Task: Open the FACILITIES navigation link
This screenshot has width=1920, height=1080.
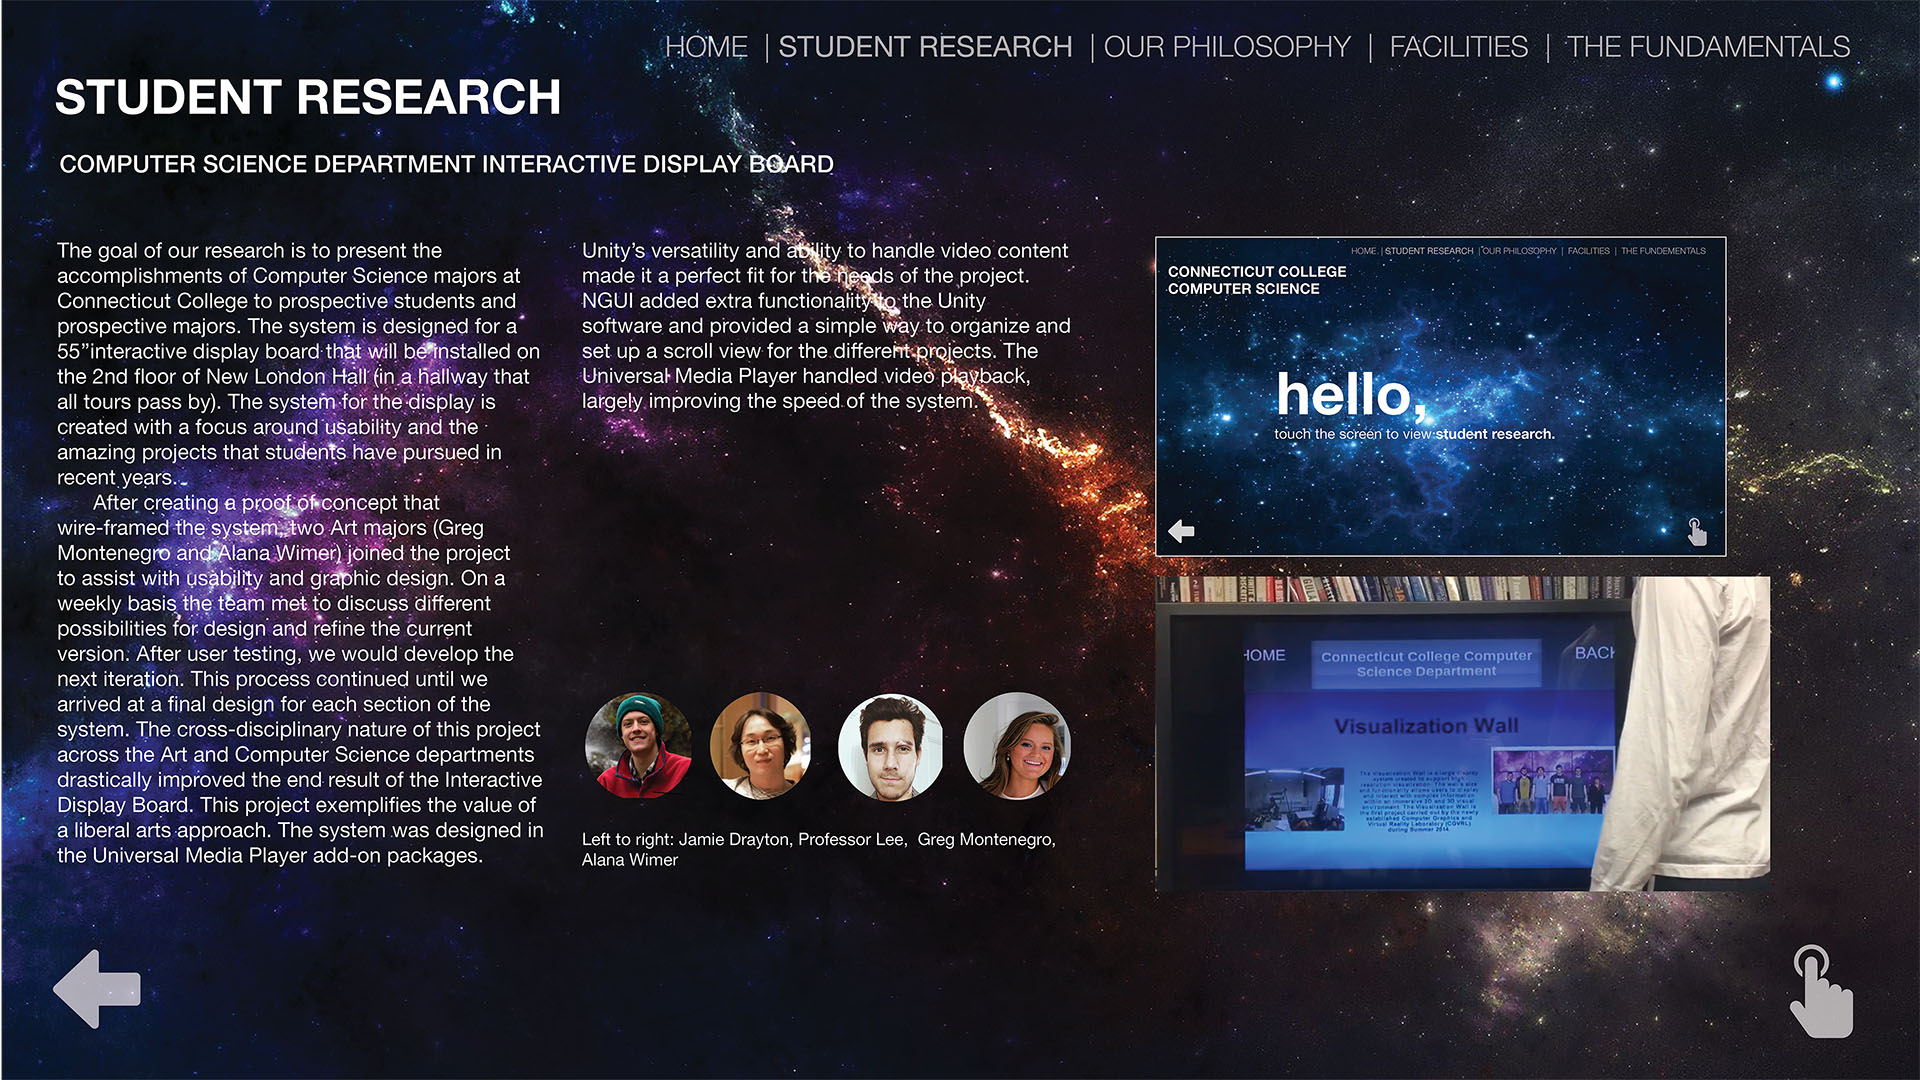Action: (x=1458, y=47)
